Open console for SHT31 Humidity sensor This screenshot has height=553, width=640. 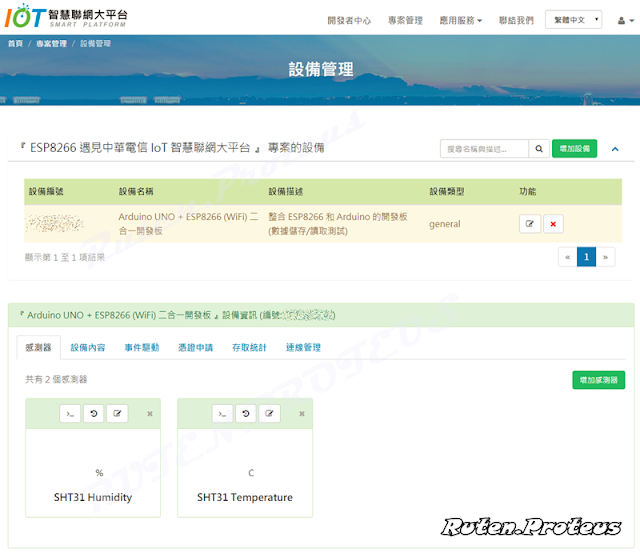click(x=70, y=414)
